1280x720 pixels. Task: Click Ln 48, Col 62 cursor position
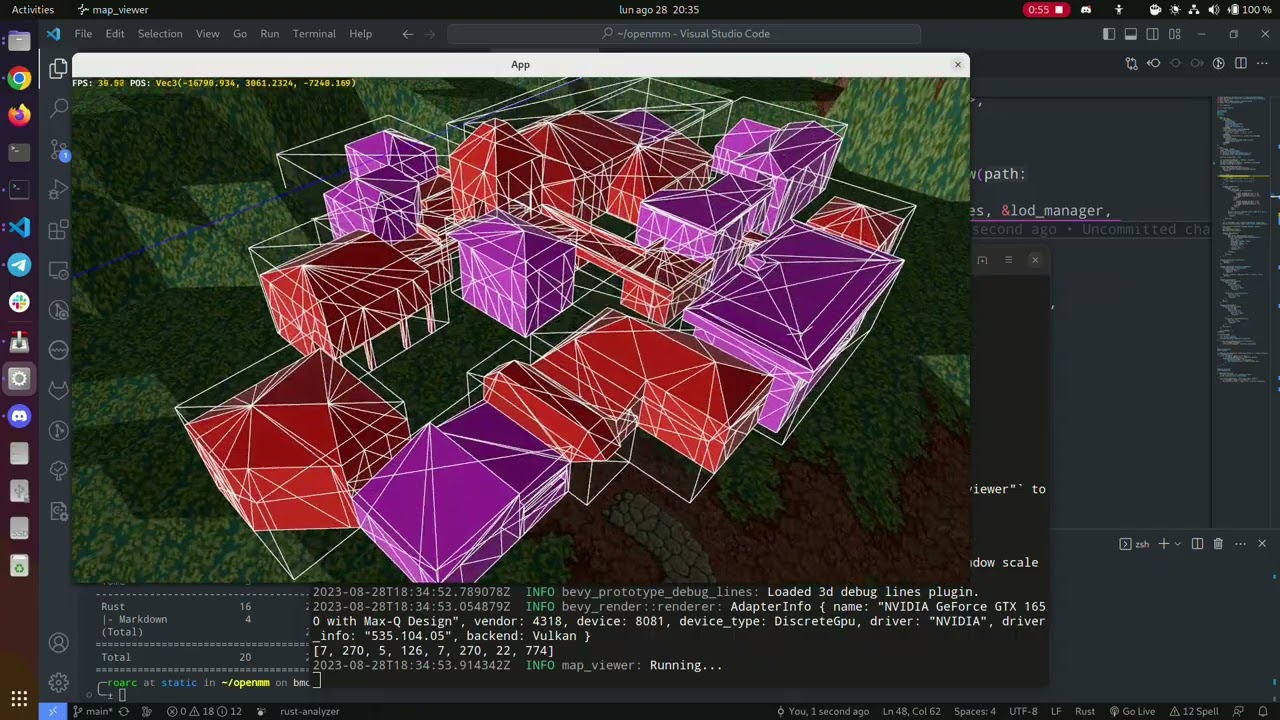(x=911, y=711)
